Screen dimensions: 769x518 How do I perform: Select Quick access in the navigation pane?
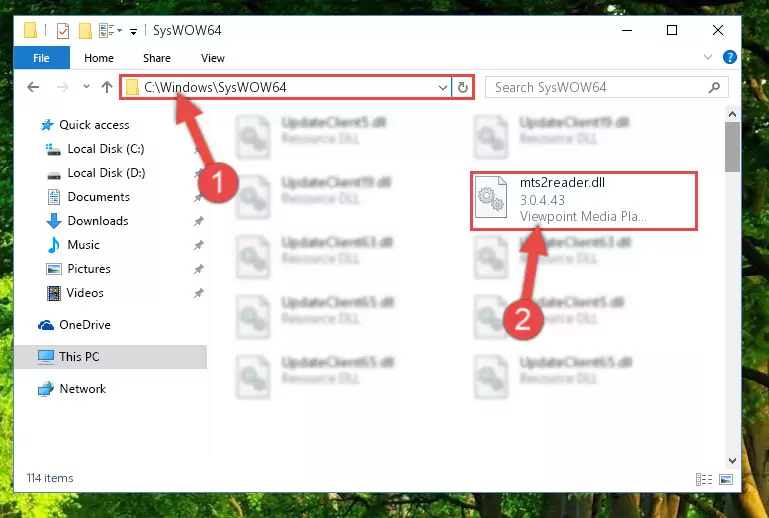click(94, 125)
